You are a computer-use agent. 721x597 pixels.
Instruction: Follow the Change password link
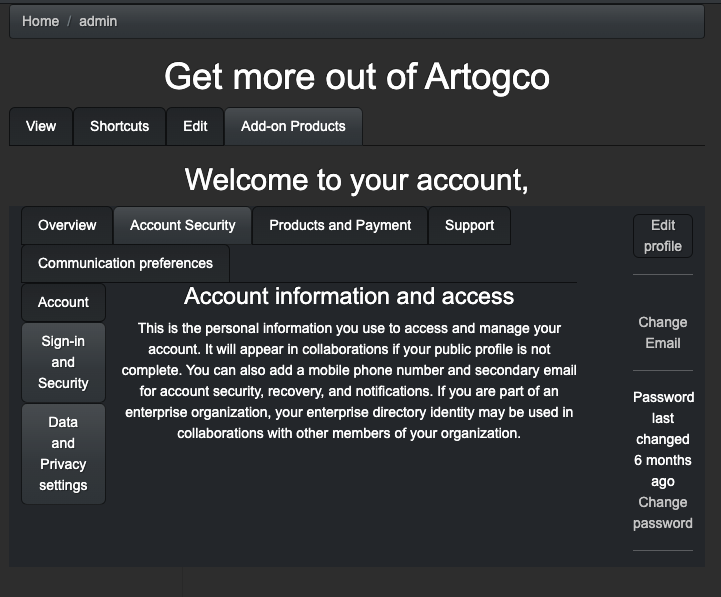[663, 513]
